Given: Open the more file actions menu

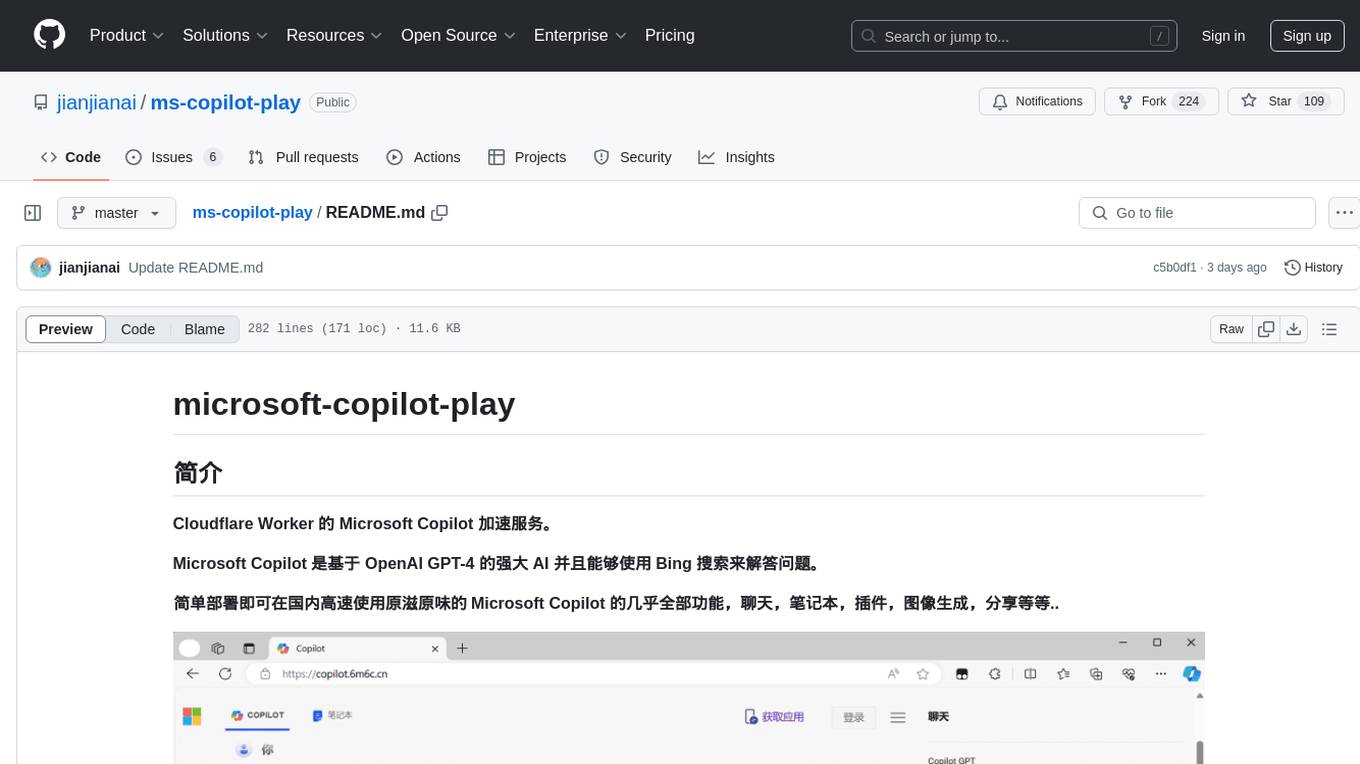Looking at the screenshot, I should [x=1344, y=213].
